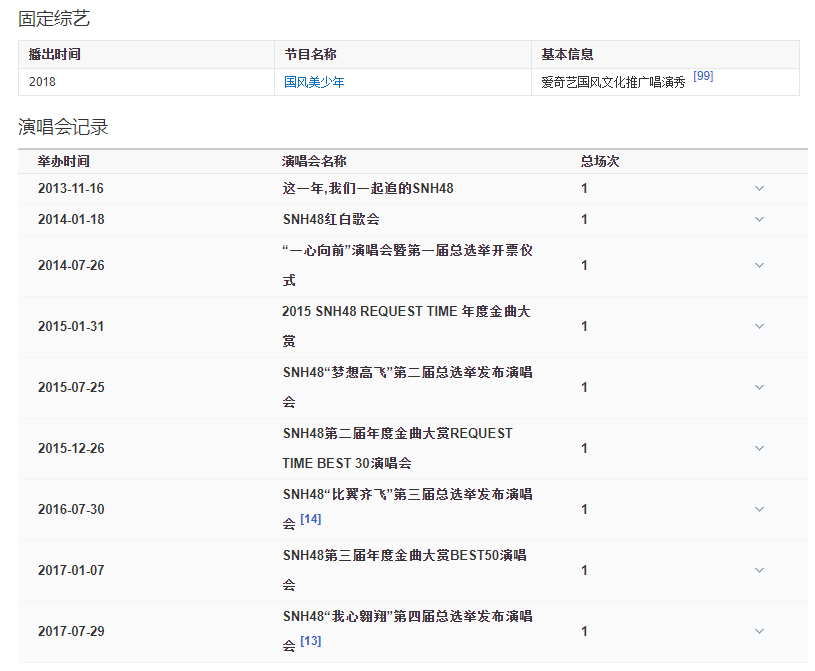The width and height of the screenshot is (815, 671).
Task: Click the 总场次 column header
Action: (x=600, y=161)
